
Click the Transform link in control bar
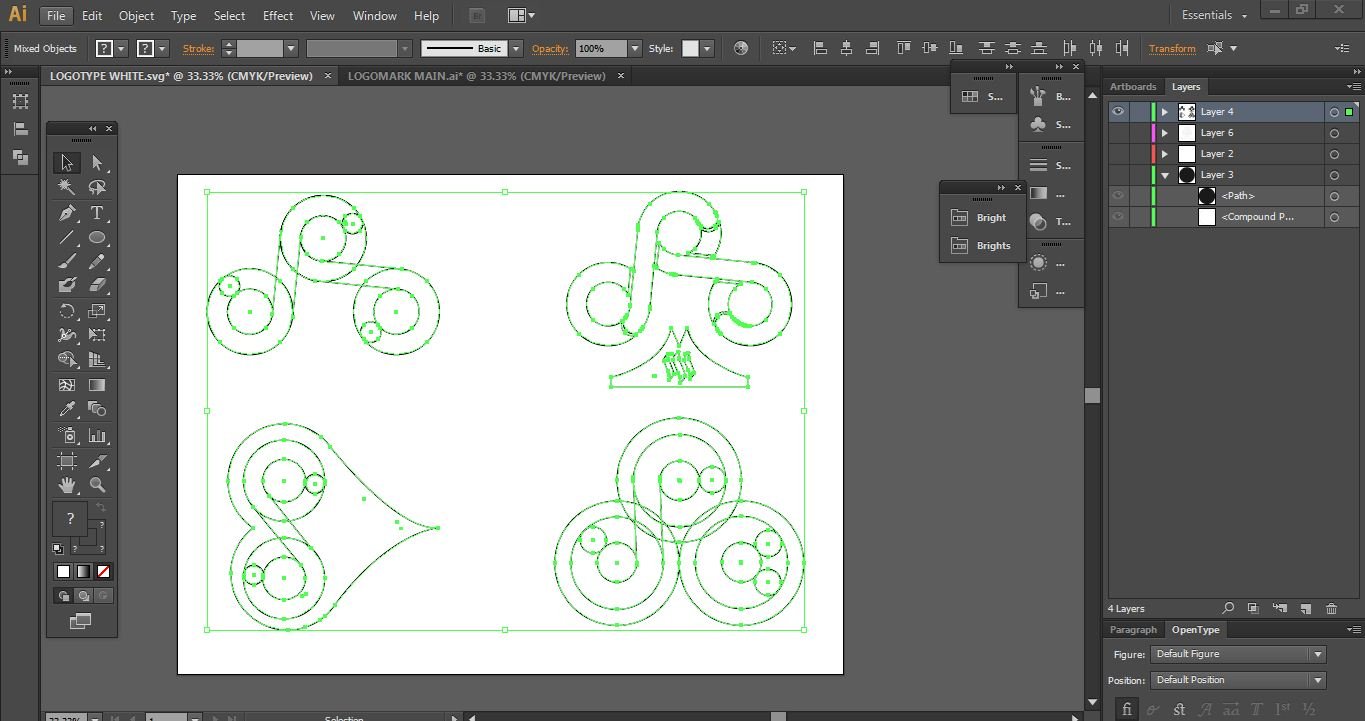tap(1172, 48)
